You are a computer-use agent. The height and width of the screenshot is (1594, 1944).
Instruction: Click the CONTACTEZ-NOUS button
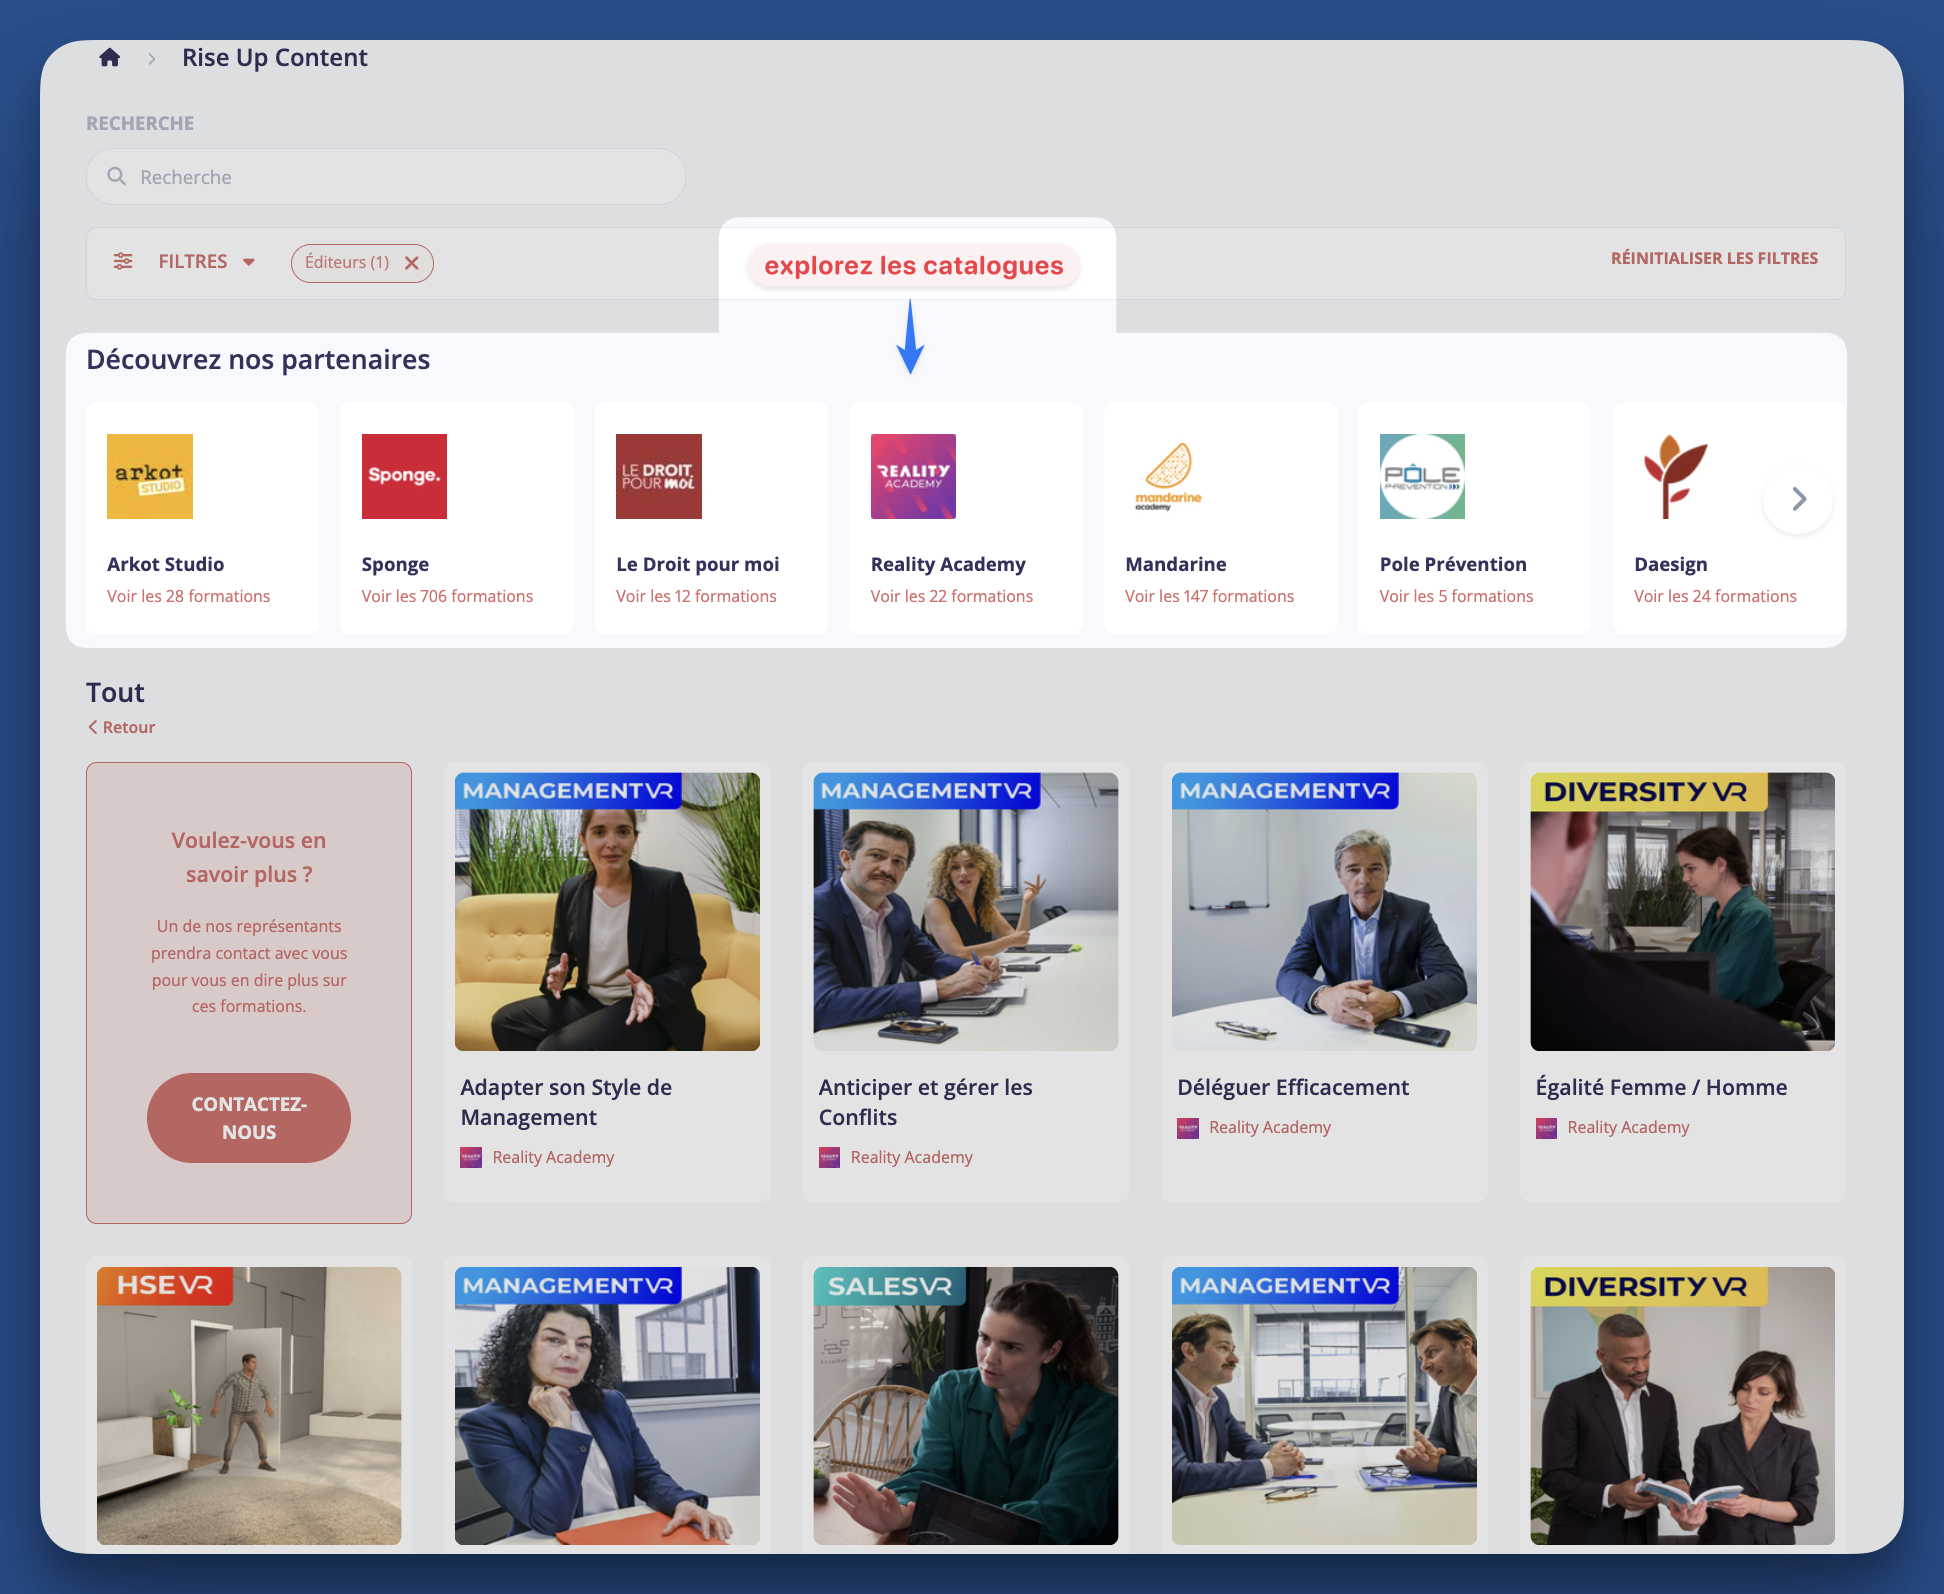click(x=249, y=1118)
